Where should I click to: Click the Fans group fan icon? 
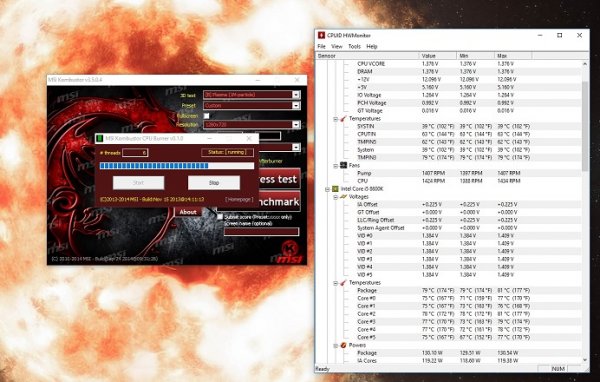point(343,165)
